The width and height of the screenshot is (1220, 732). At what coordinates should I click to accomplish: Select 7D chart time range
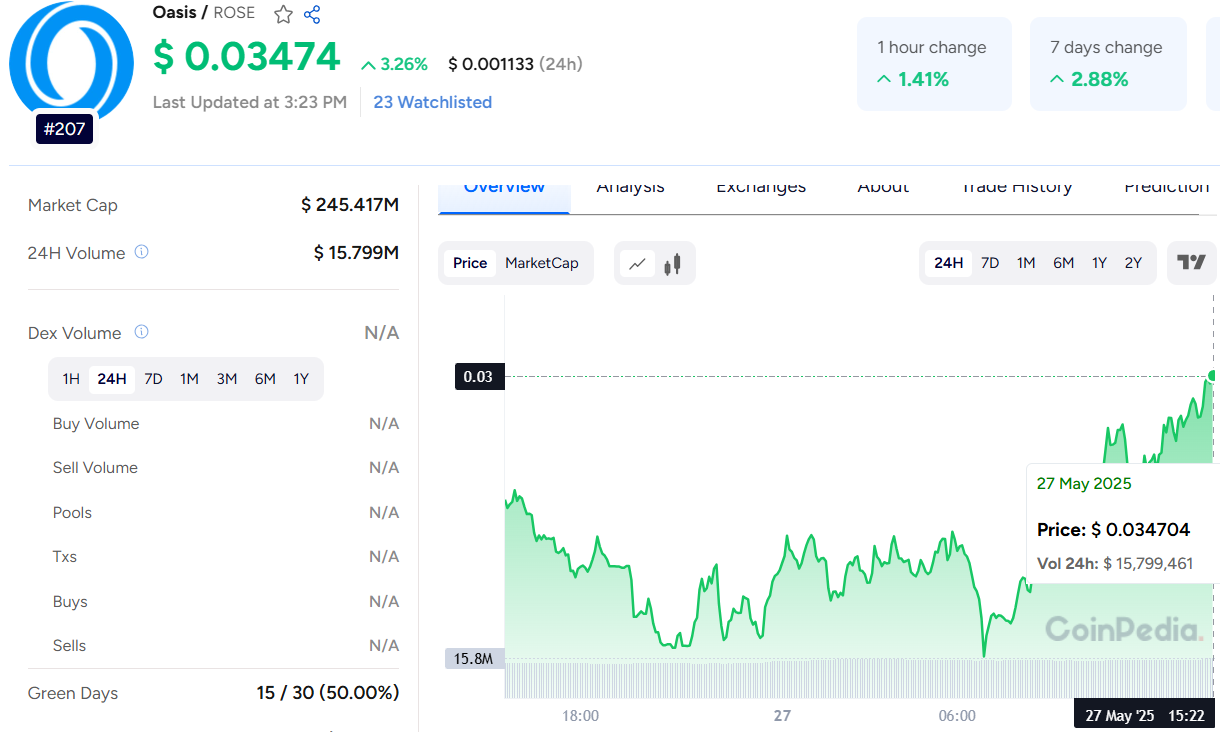[990, 263]
